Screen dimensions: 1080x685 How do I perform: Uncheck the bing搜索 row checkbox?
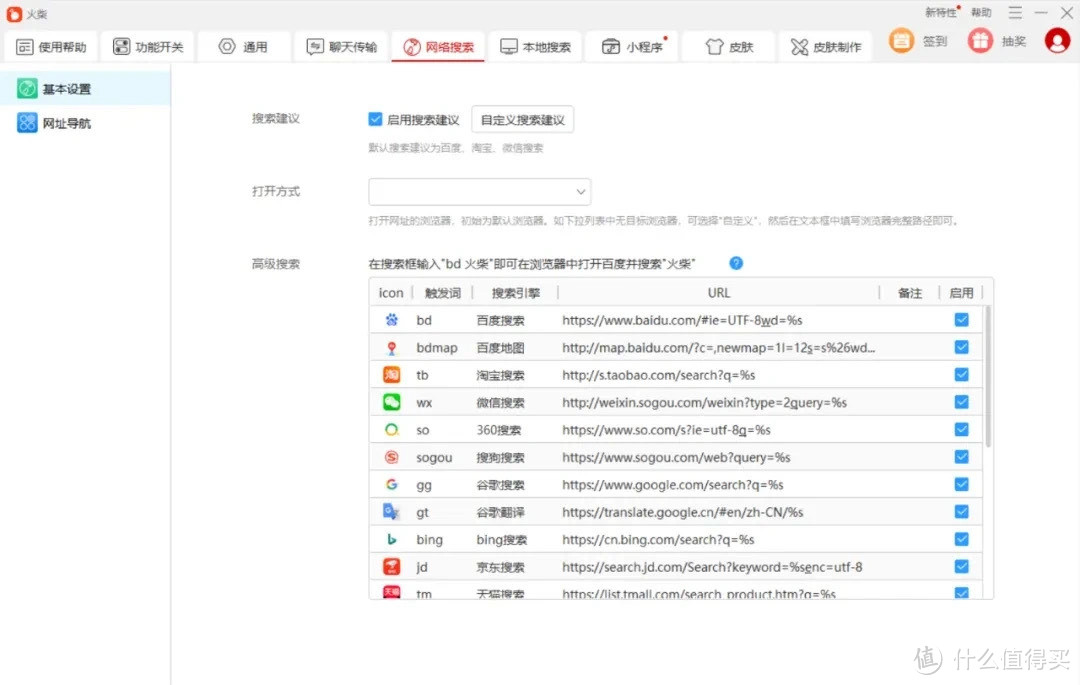pyautogui.click(x=962, y=539)
